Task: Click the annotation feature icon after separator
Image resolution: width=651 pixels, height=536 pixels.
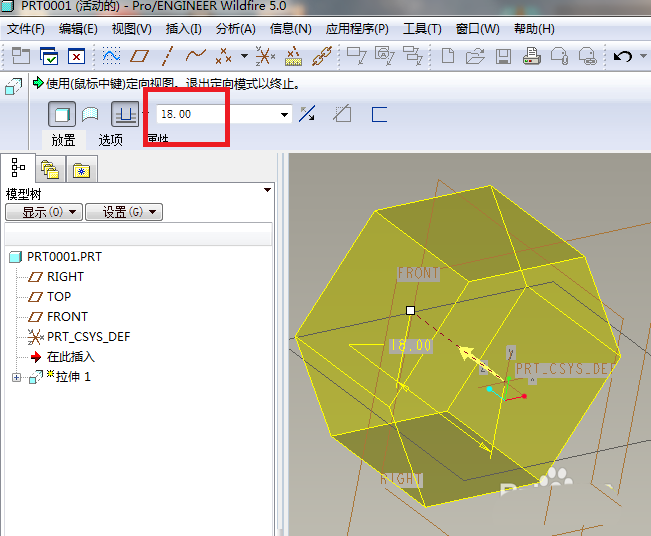Action: 356,56
